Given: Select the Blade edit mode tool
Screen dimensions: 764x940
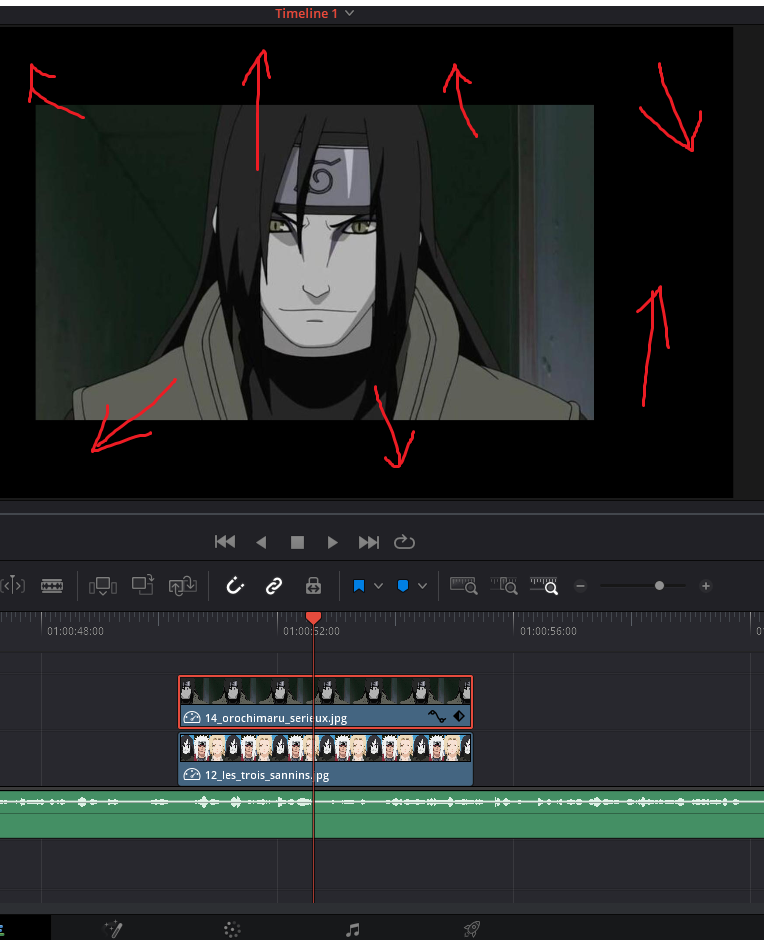Looking at the screenshot, I should click(x=52, y=586).
